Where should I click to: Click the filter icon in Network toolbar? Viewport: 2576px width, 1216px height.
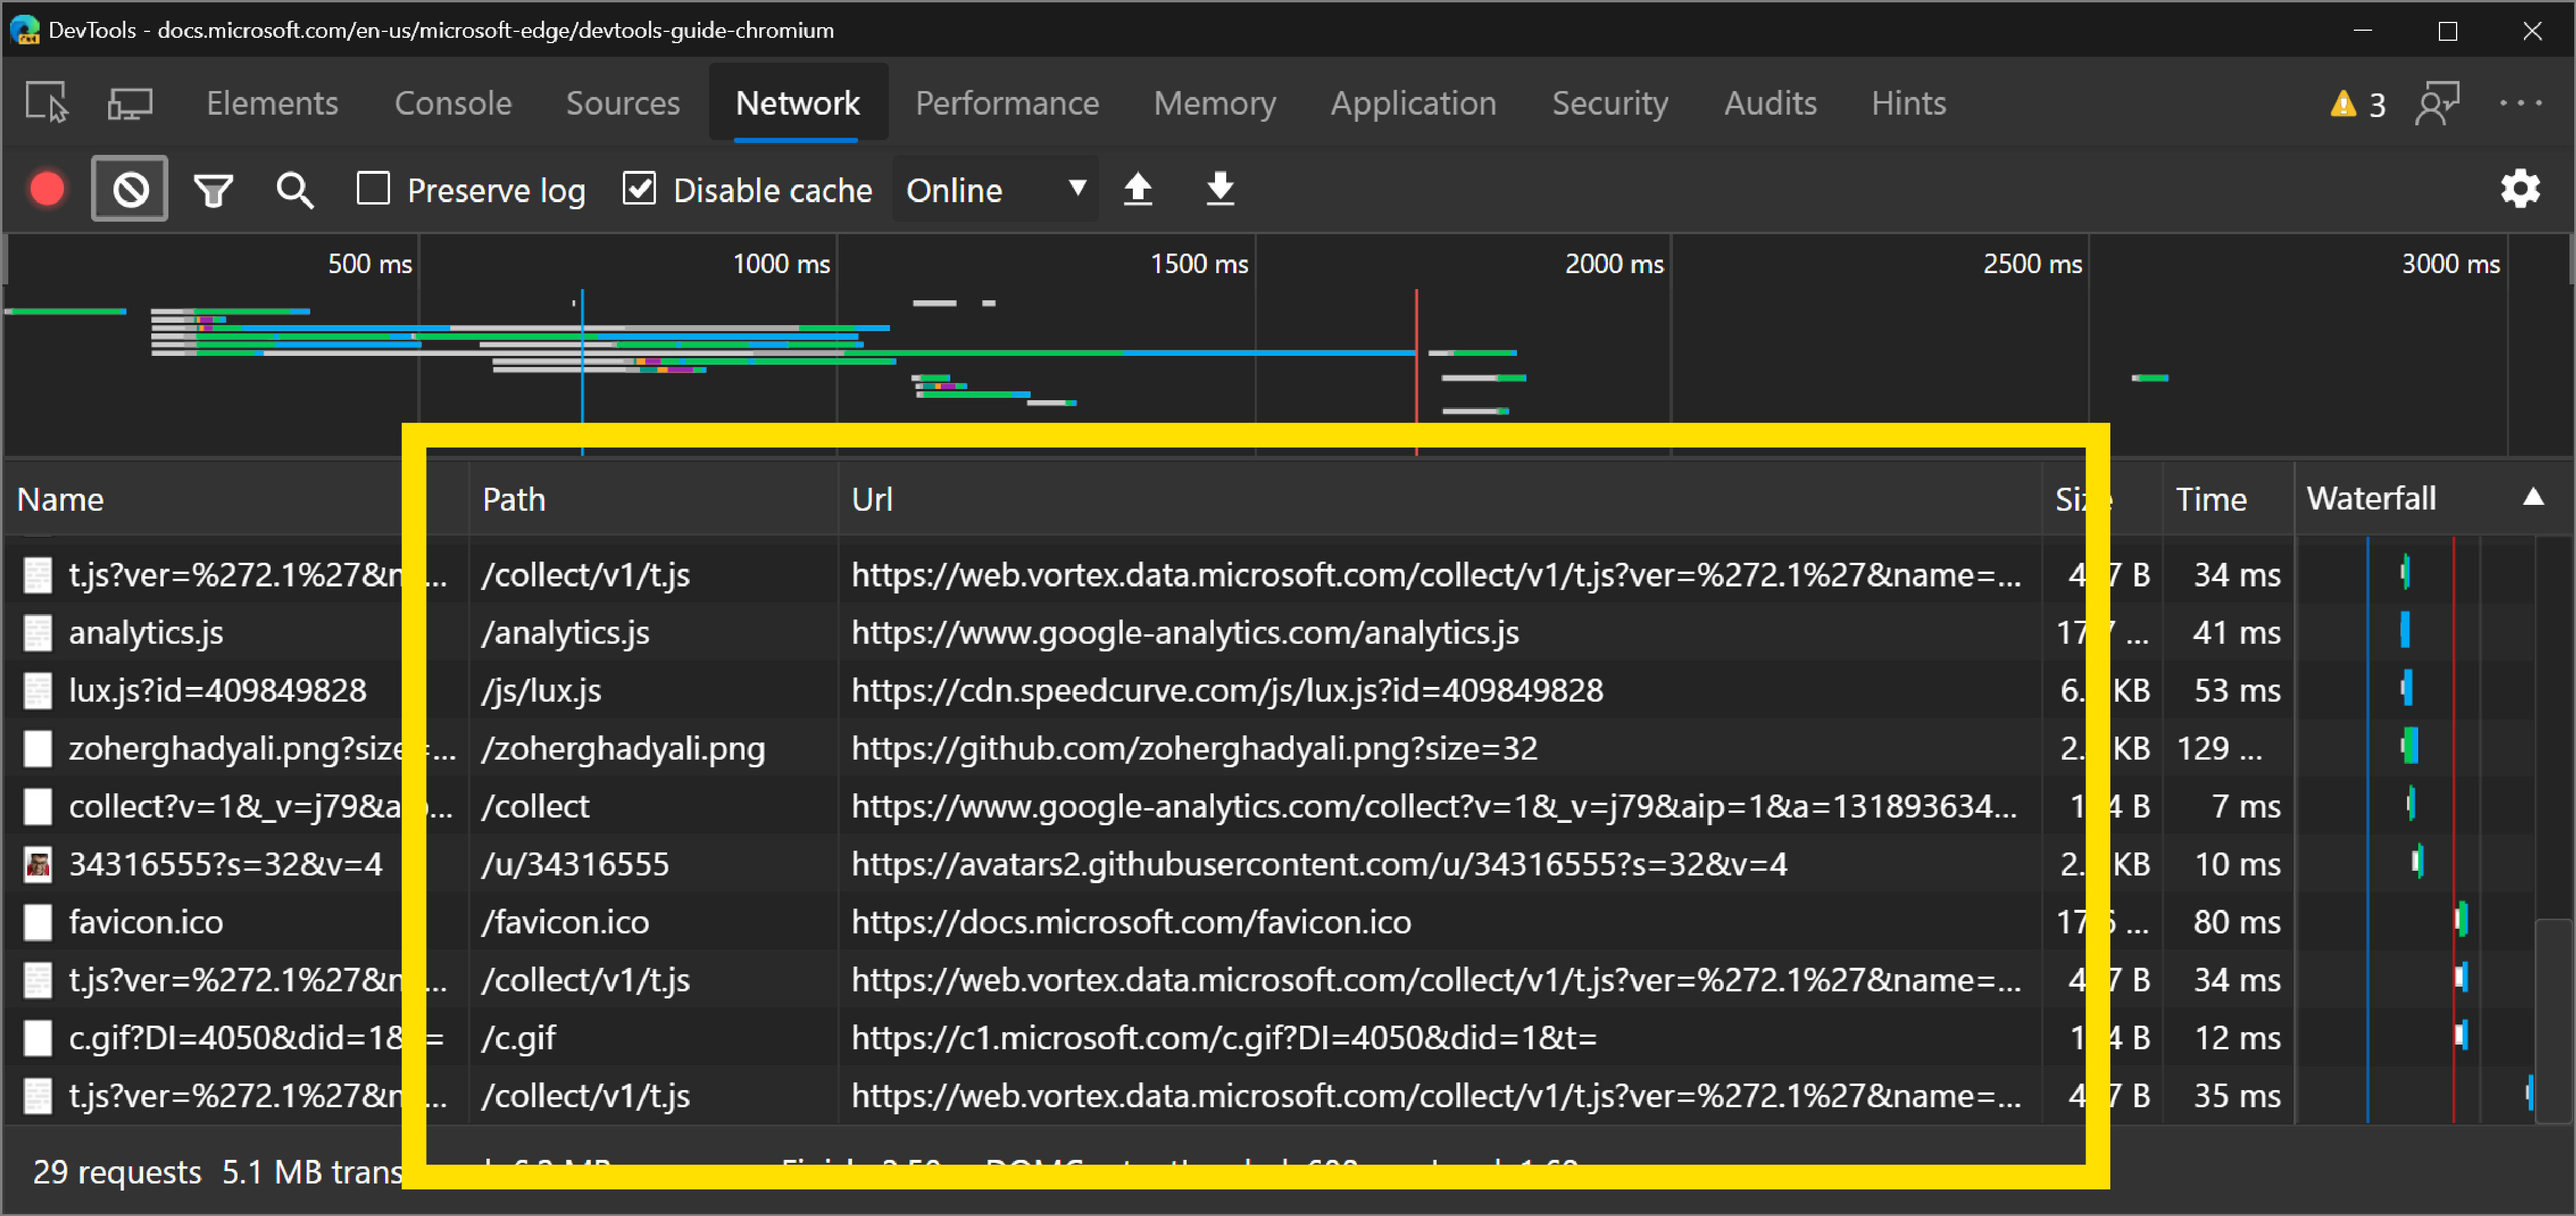tap(213, 187)
